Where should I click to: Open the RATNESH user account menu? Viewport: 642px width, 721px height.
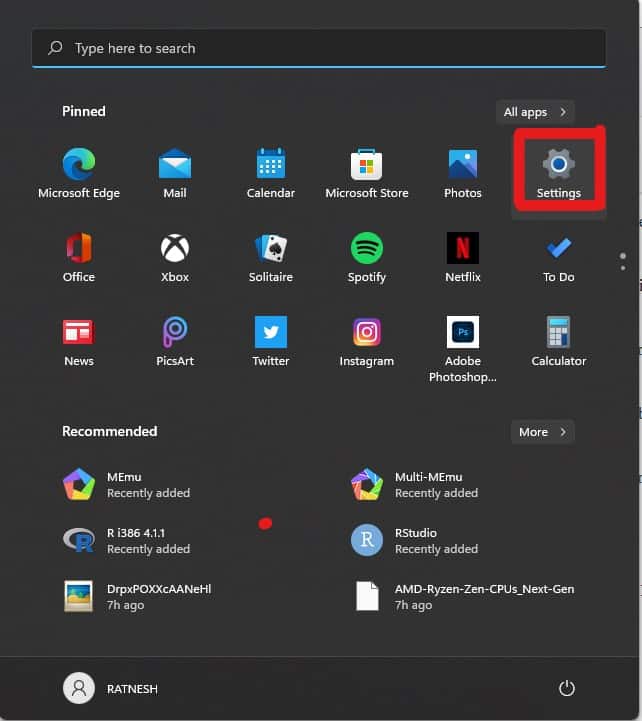(110, 688)
